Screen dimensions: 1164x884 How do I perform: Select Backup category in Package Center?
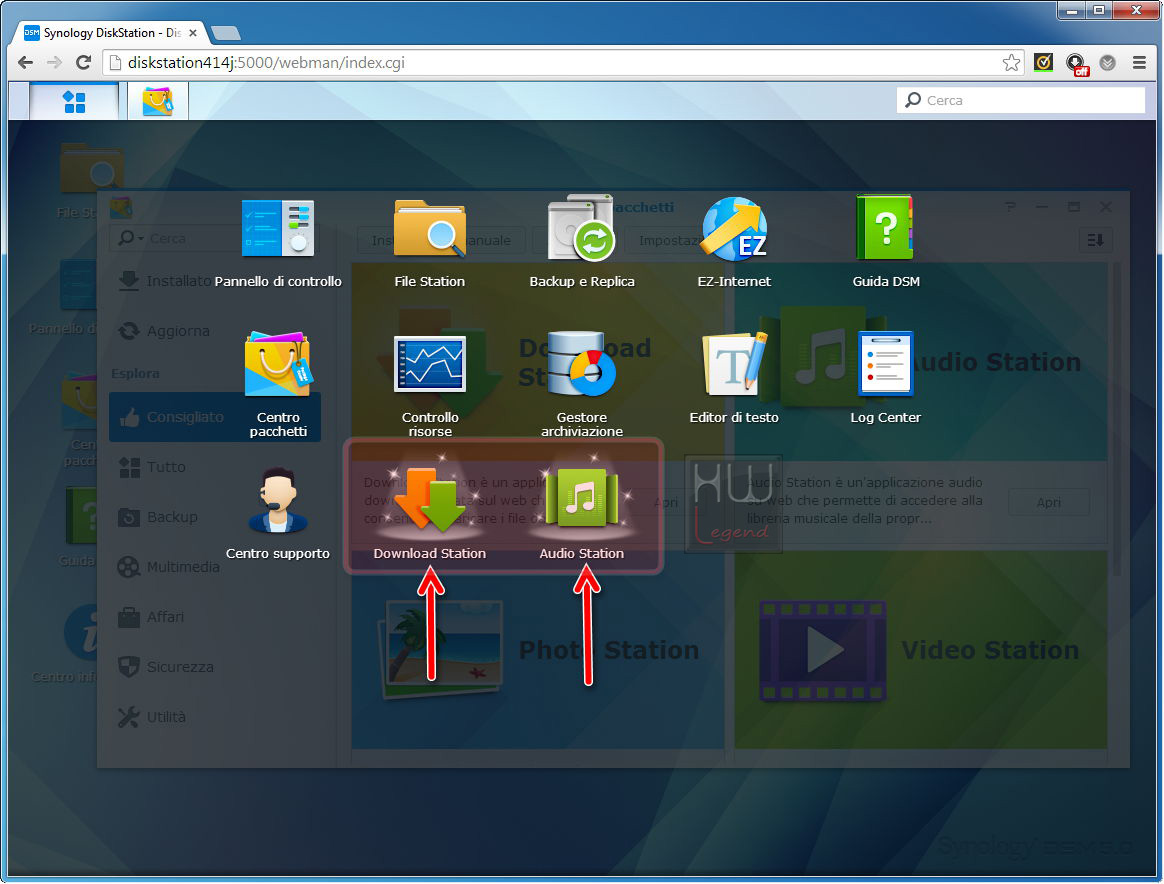[x=158, y=517]
